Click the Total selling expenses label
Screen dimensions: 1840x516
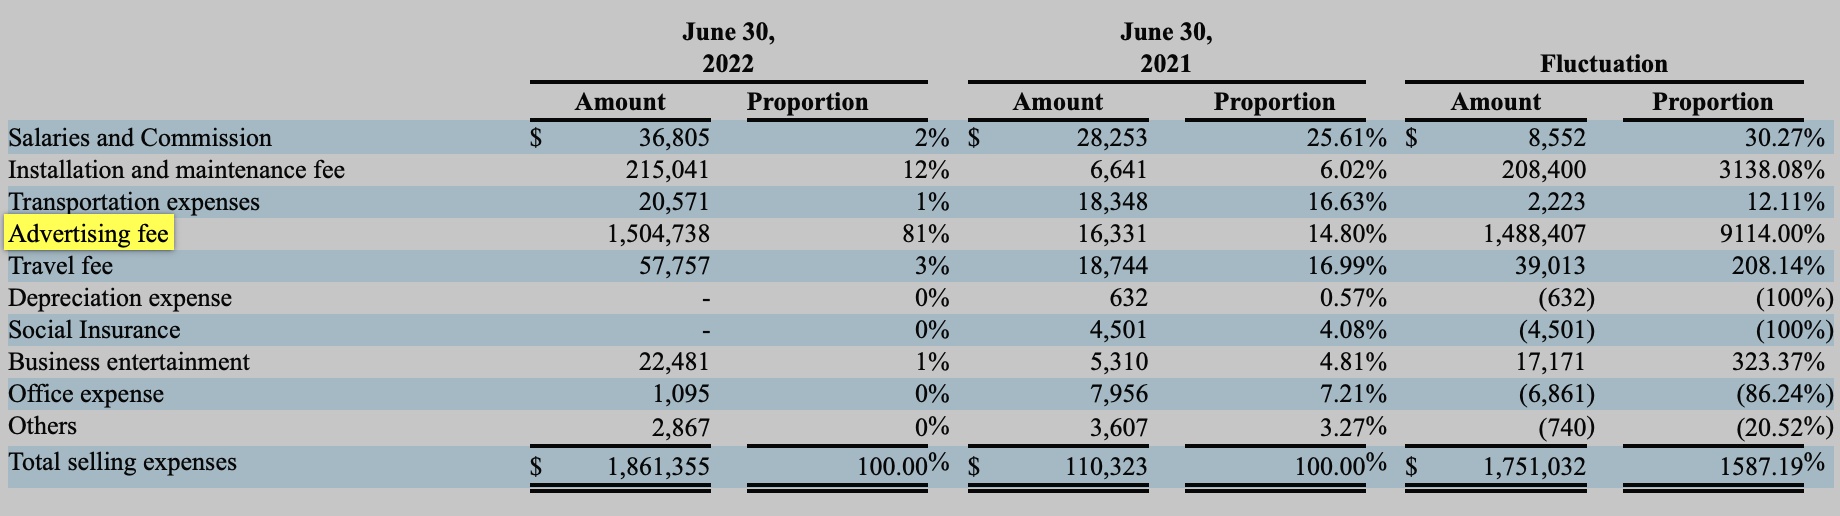[x=122, y=462]
